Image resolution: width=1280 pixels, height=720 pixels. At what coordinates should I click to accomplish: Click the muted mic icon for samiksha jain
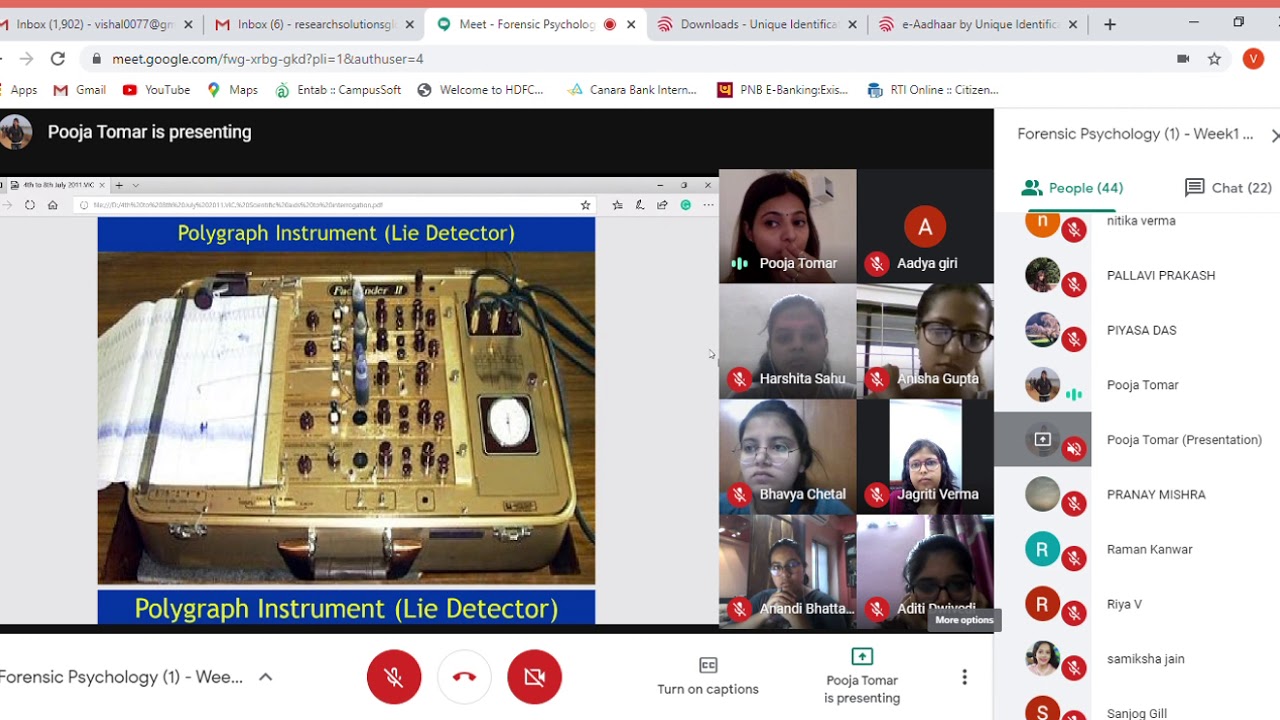[x=1074, y=669]
